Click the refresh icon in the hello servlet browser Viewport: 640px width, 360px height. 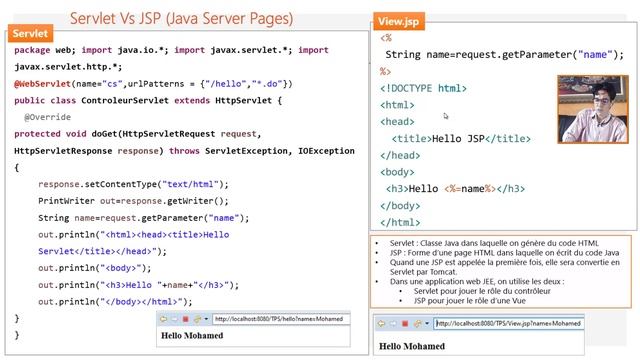coord(197,319)
